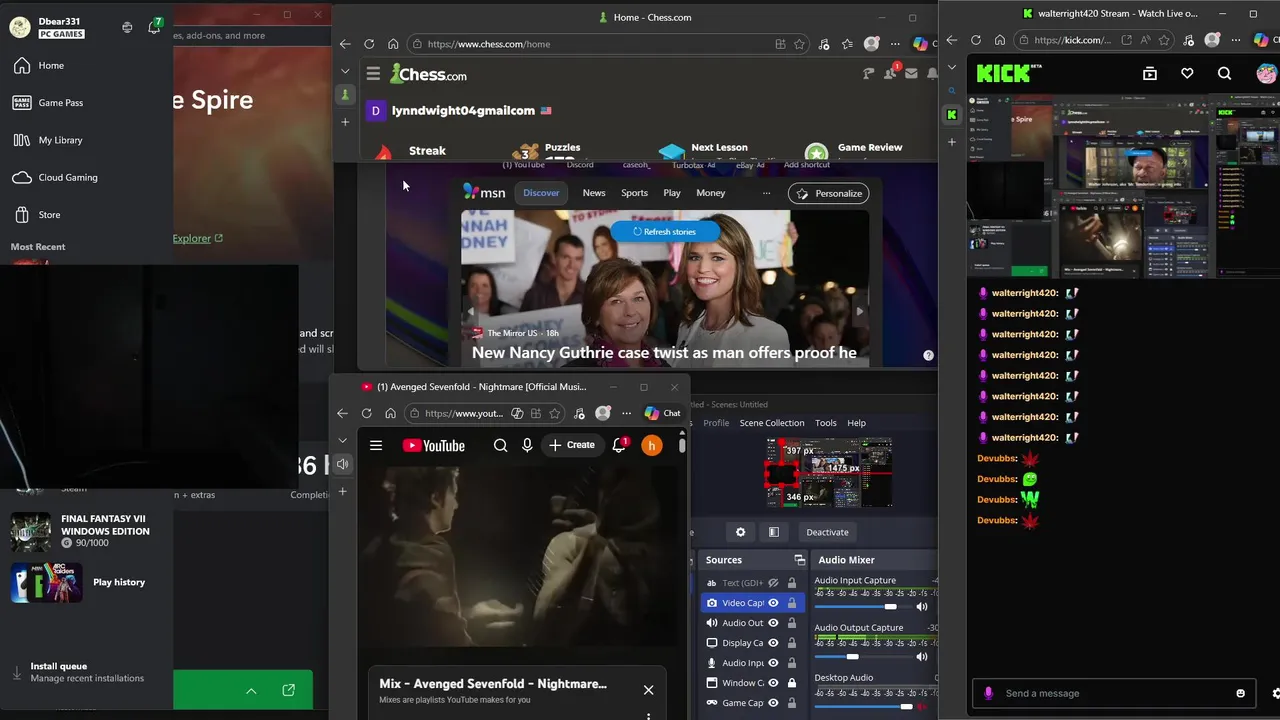Dismiss the Mix - Avenged Sevenfold panel
Image resolution: width=1280 pixels, height=720 pixels.
[x=648, y=690]
